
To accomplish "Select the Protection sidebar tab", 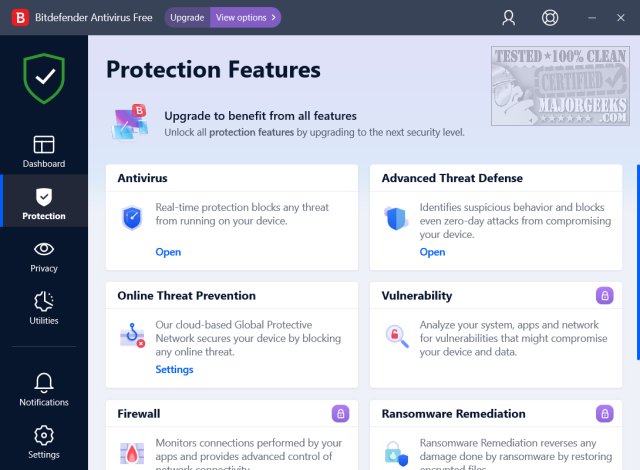I will click(44, 203).
